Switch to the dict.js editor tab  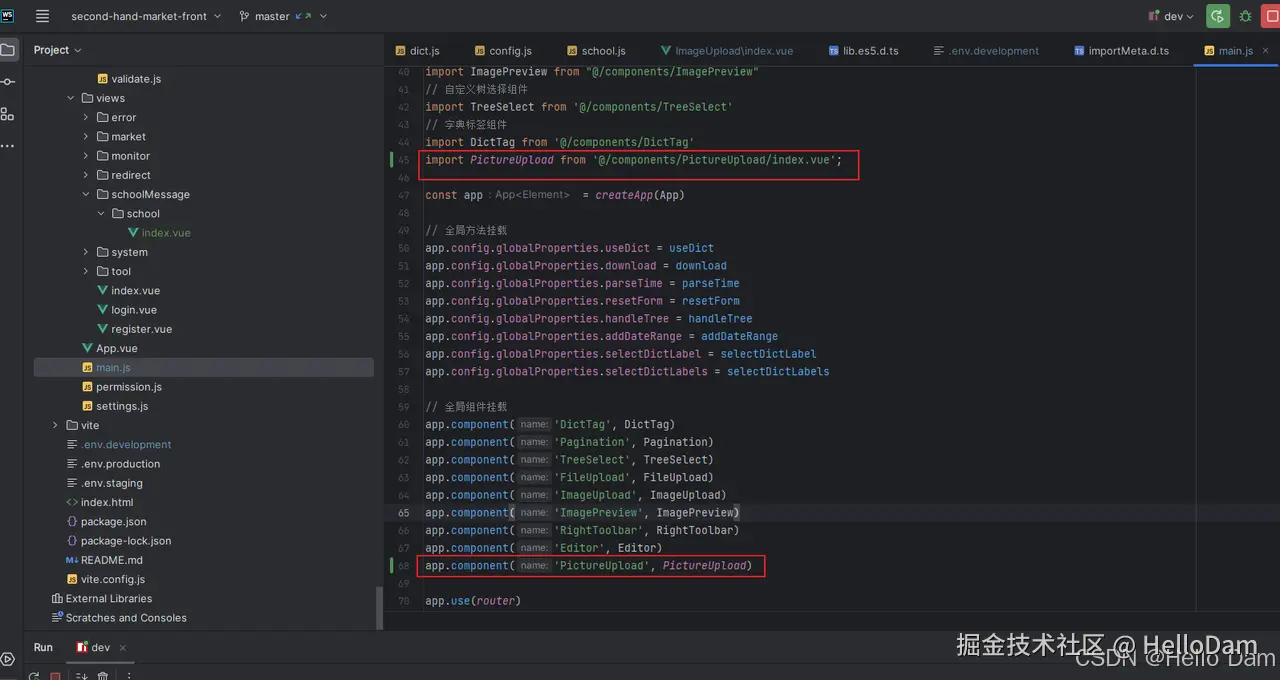[417, 50]
